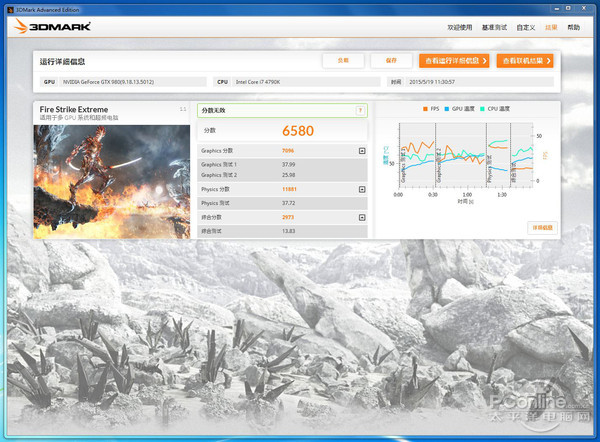Collapse the Graphics 分数 section
The height and width of the screenshot is (442, 600).
pyautogui.click(x=362, y=151)
